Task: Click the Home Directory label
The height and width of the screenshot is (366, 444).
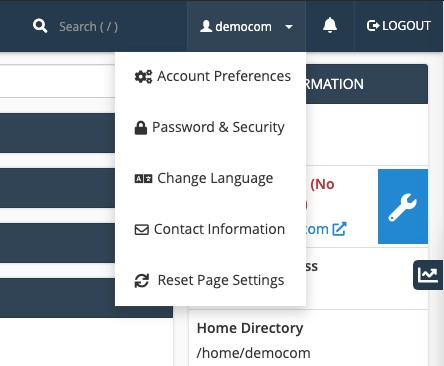Action: [250, 328]
